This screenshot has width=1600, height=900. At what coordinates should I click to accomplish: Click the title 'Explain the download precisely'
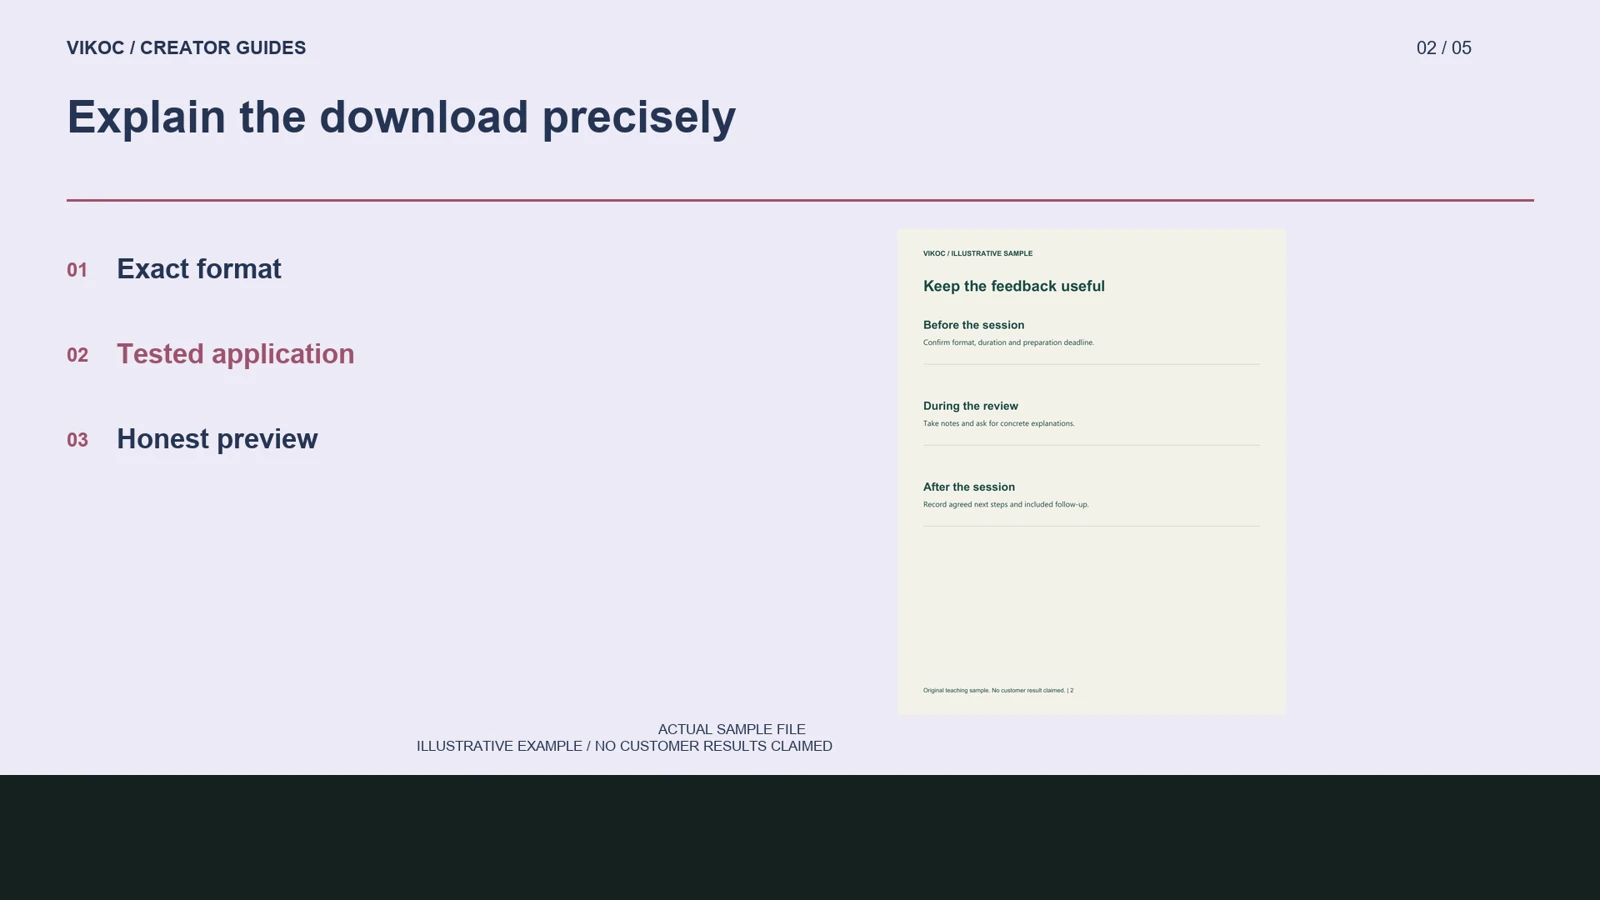tap(401, 118)
